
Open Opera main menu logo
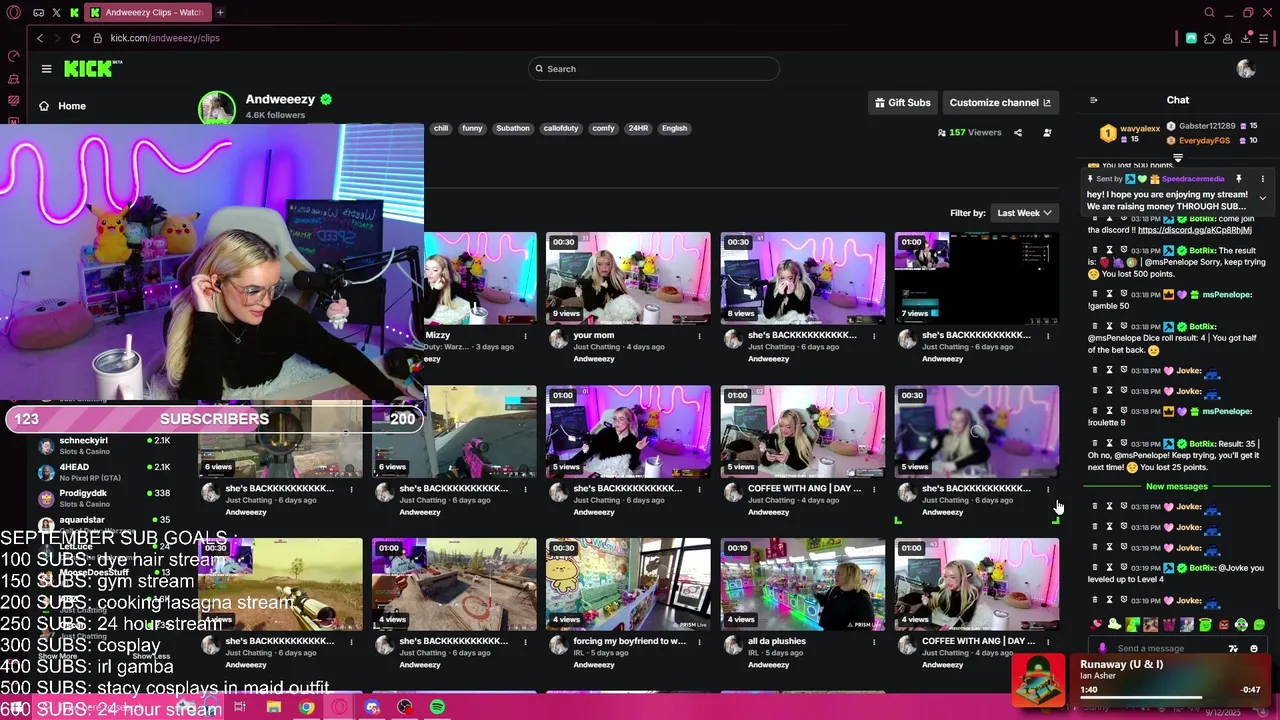coord(13,12)
